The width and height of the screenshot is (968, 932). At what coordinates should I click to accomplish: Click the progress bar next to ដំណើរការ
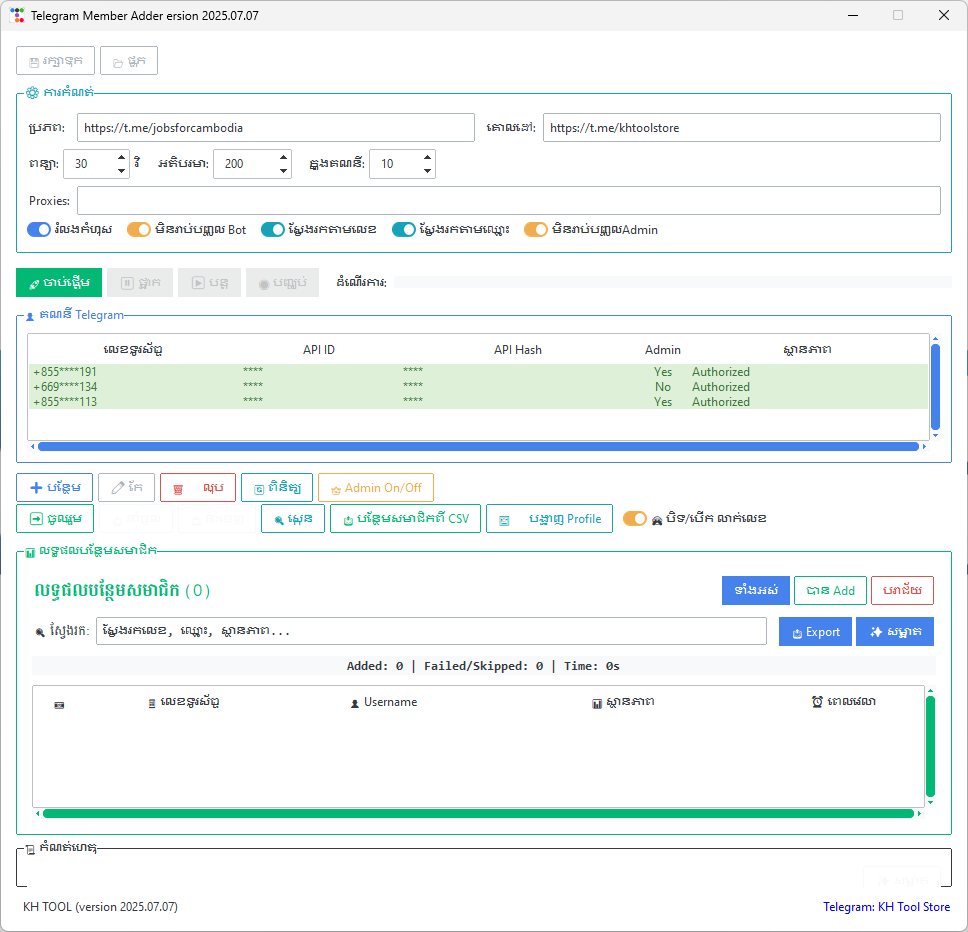[673, 283]
